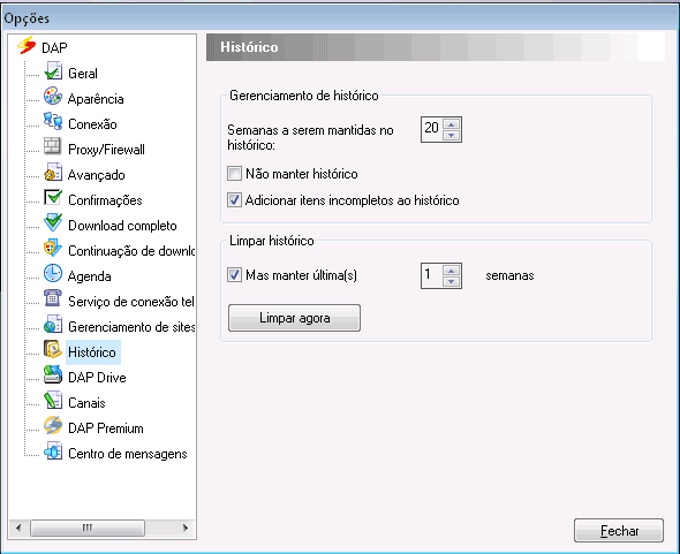
Task: Open the Aparência settings page
Action: (96, 99)
